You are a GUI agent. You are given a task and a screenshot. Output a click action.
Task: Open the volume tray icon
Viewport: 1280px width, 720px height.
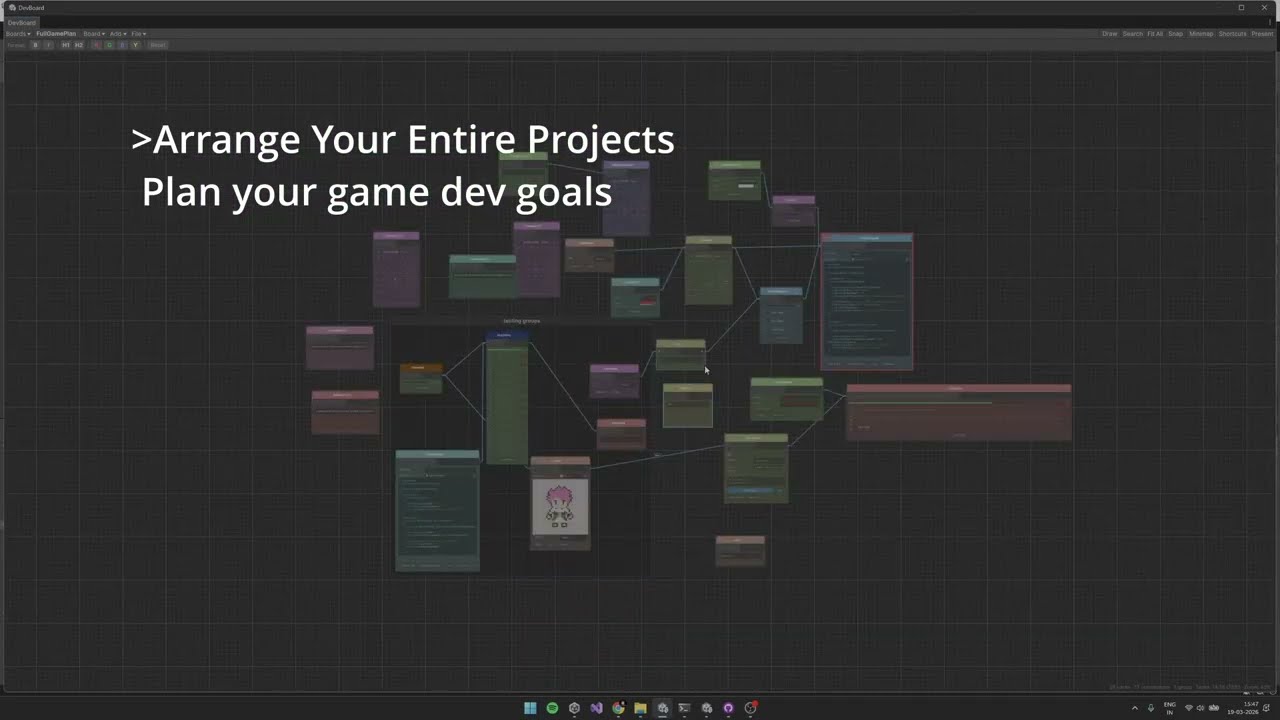1201,708
